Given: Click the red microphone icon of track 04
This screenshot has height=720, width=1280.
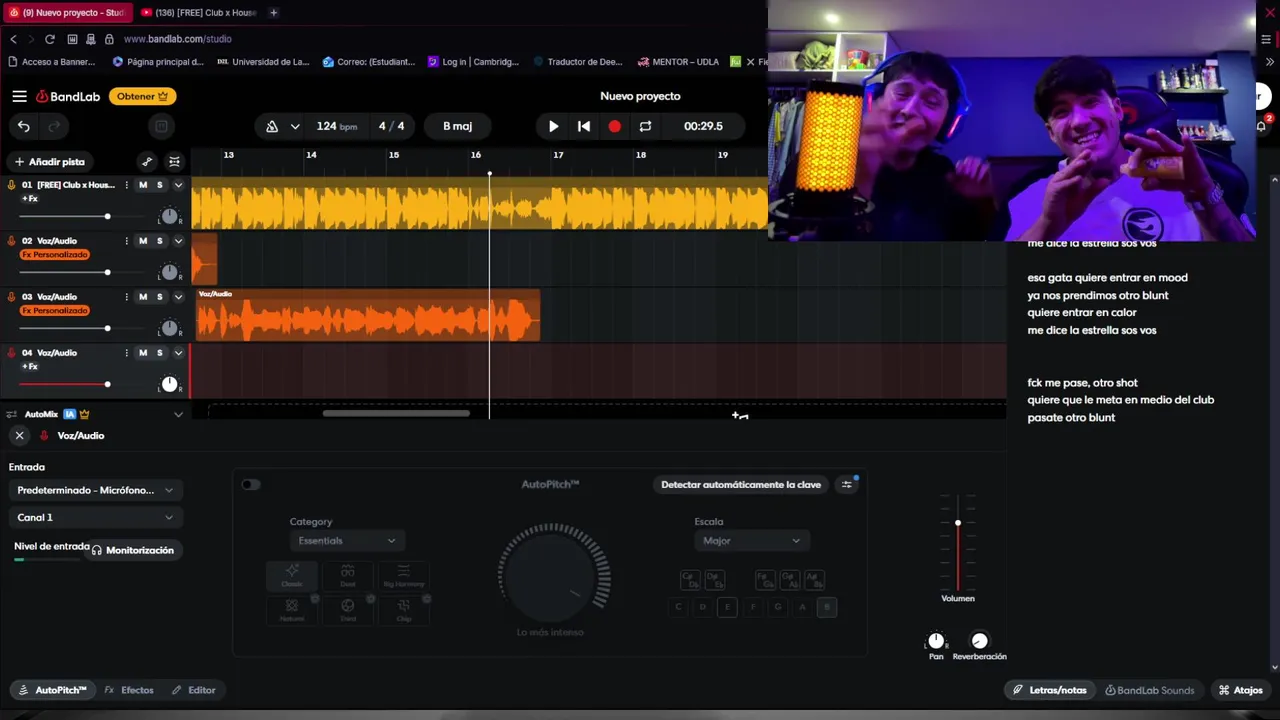Looking at the screenshot, I should [x=11, y=353].
